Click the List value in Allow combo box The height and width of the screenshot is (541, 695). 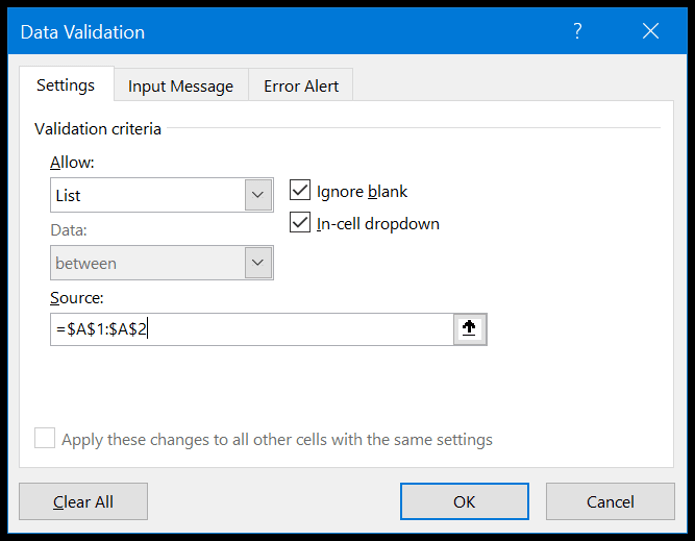(x=68, y=195)
